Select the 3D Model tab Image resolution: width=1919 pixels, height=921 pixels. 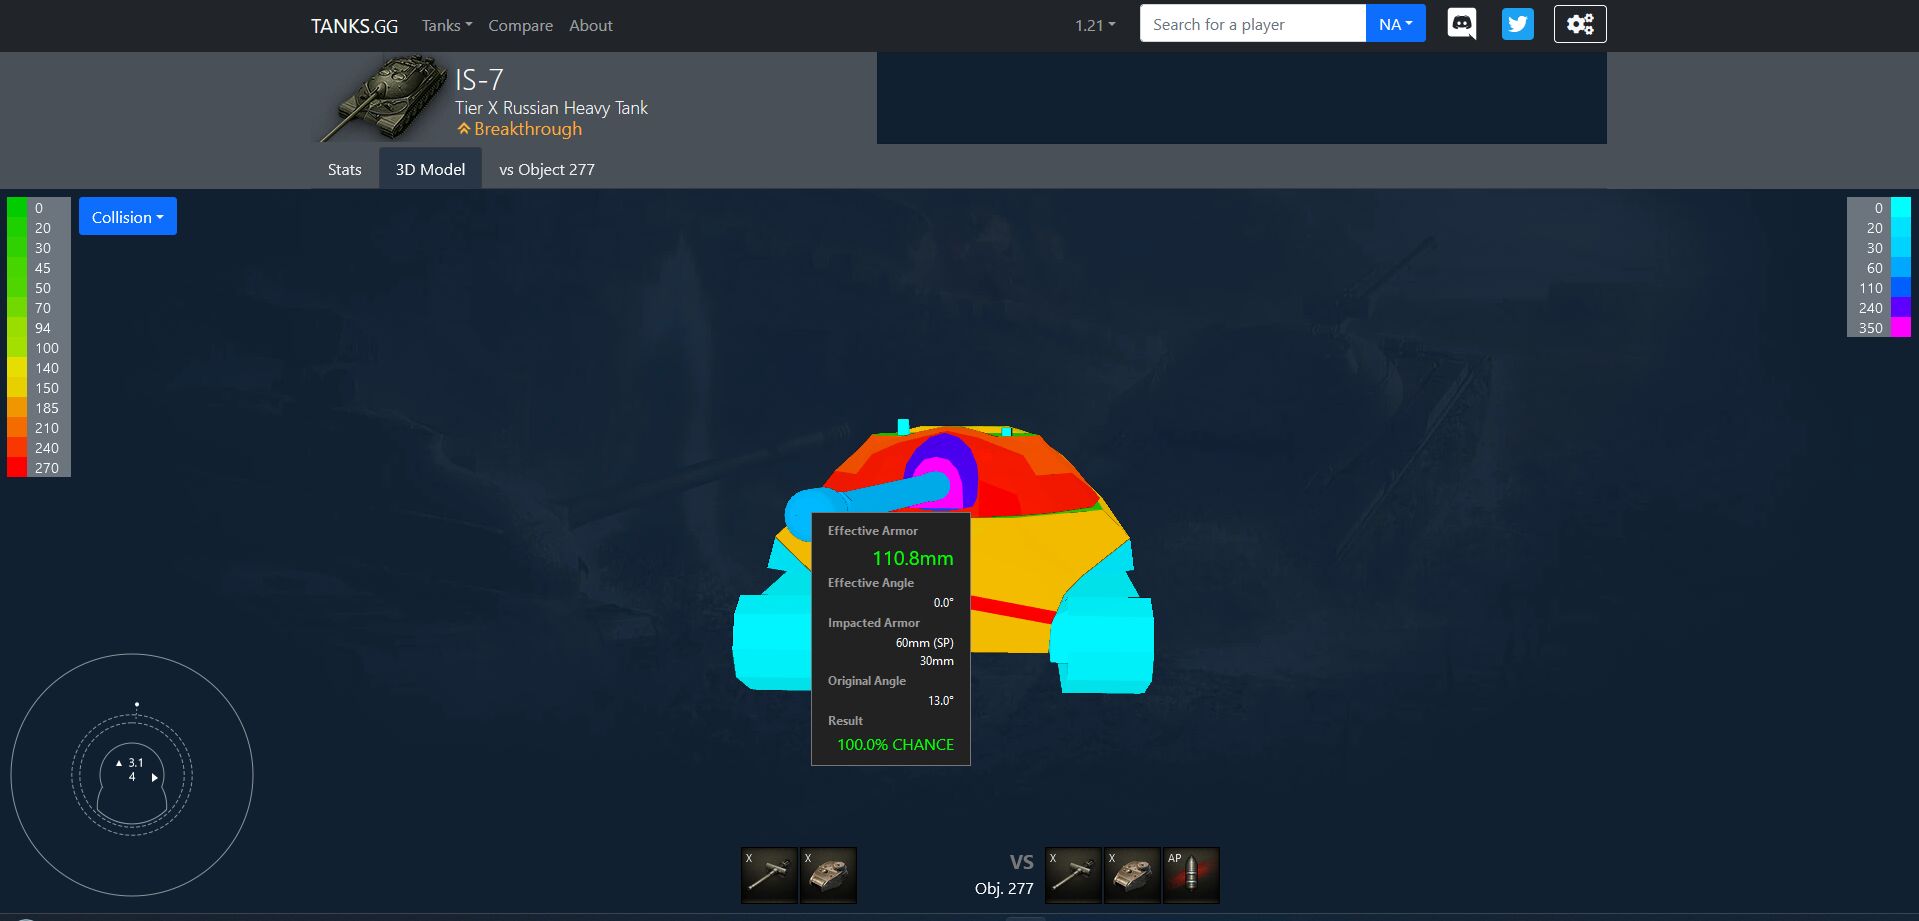[430, 169]
